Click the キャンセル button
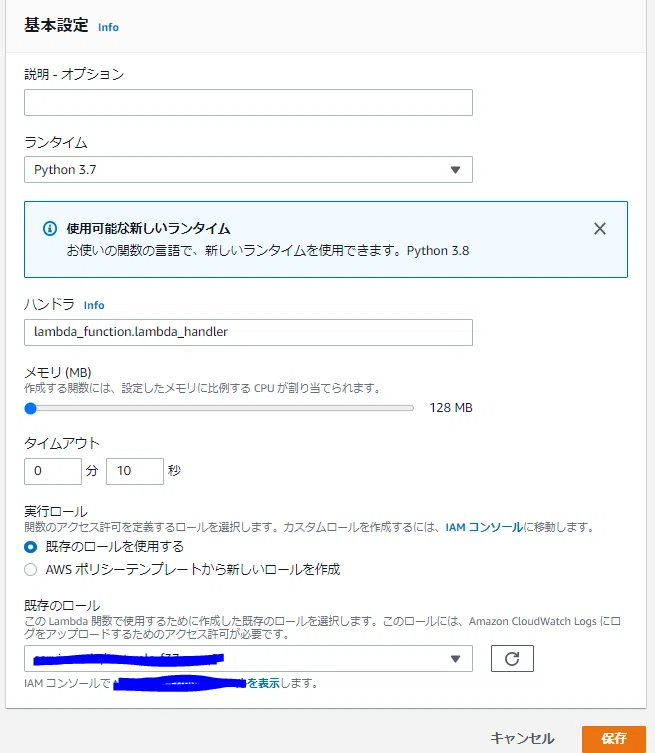The width and height of the screenshot is (655, 753). point(522,738)
